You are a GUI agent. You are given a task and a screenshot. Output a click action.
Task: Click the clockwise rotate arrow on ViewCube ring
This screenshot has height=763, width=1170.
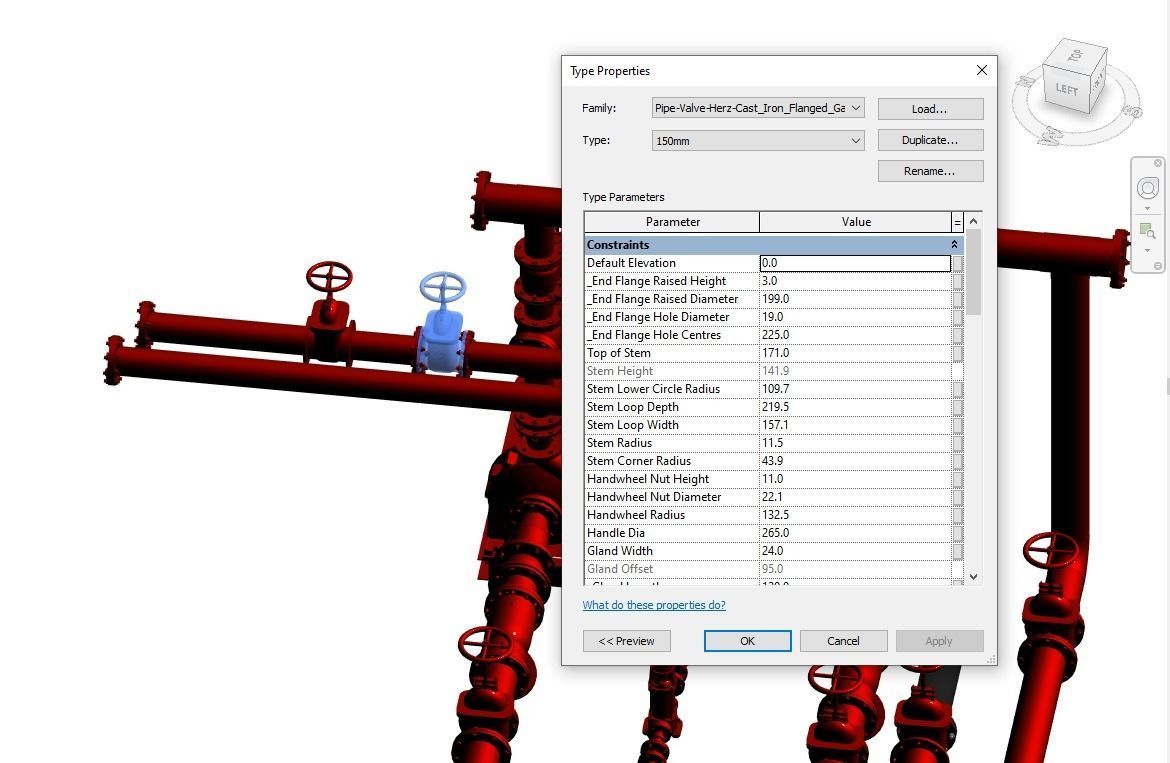pyautogui.click(x=1136, y=111)
